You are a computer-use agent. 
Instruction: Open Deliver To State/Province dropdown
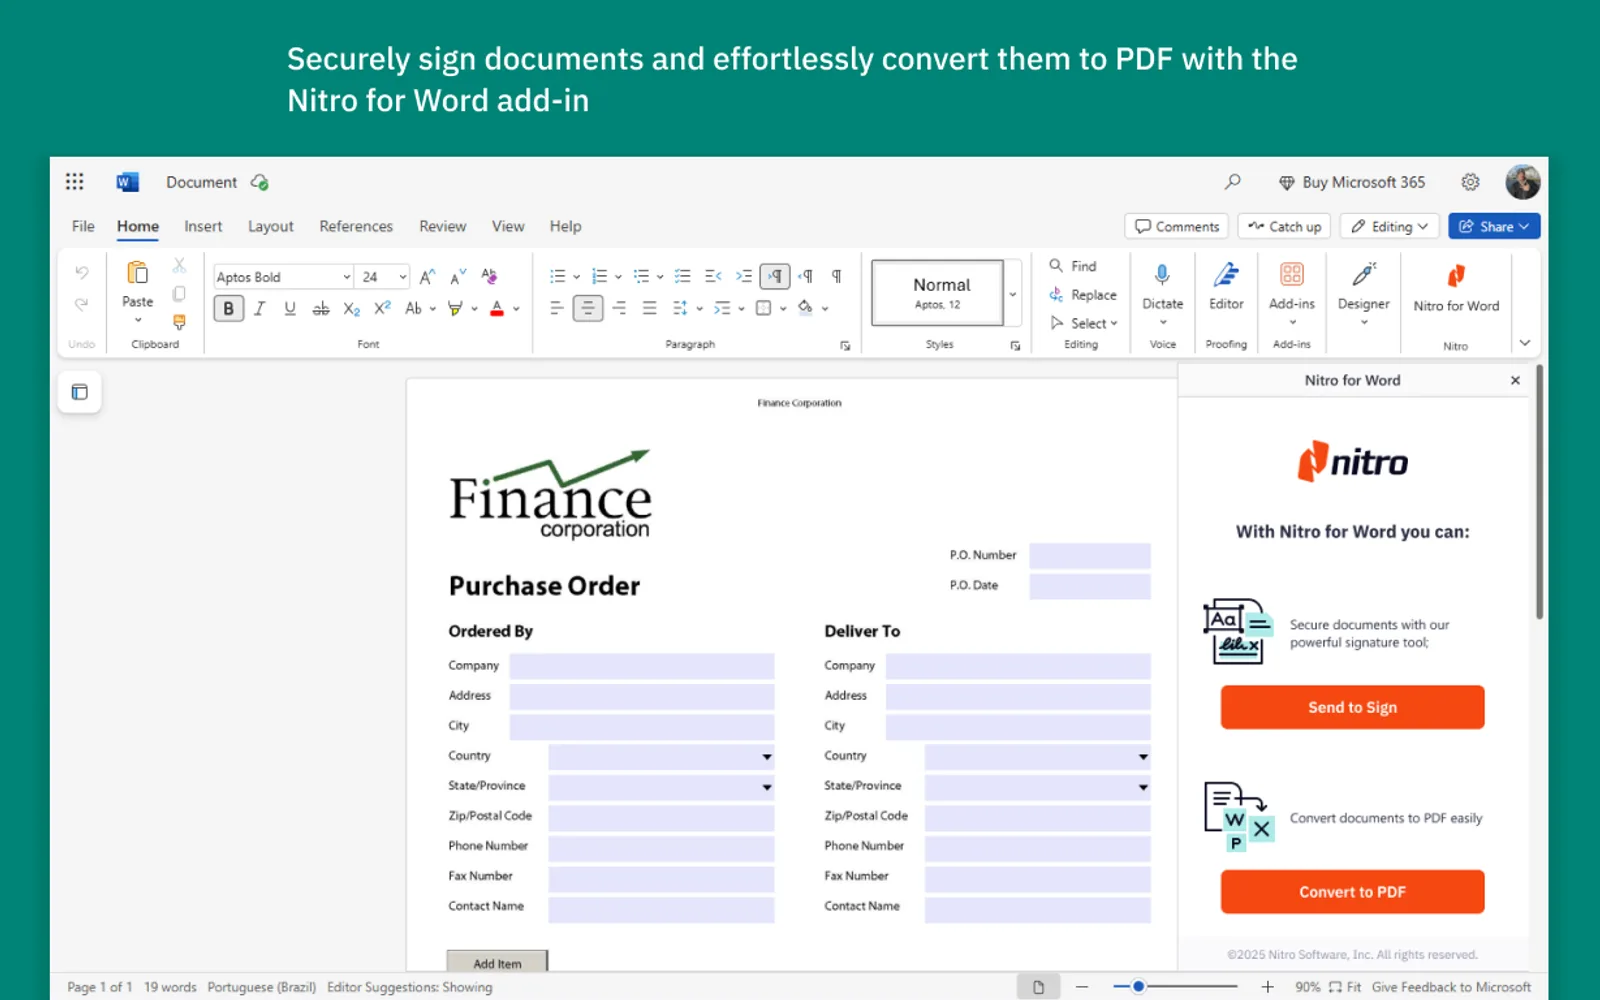[1038, 787]
